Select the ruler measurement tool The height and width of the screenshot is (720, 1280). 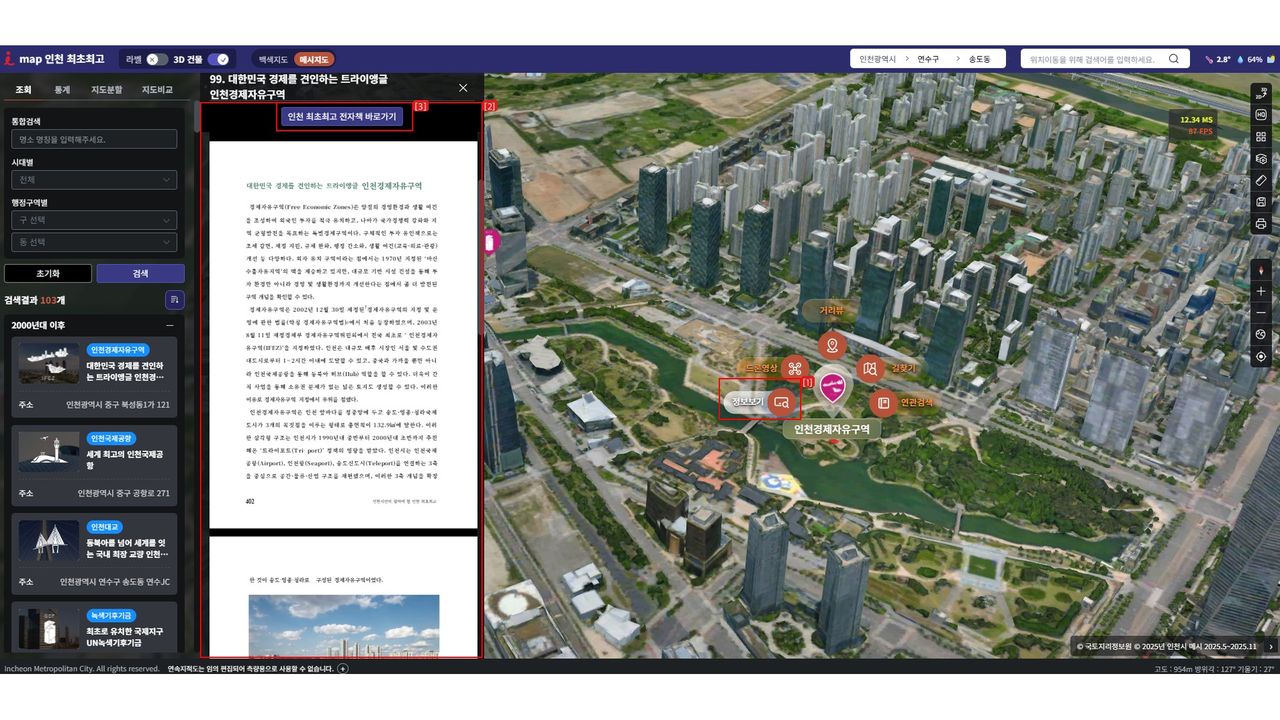click(x=1261, y=181)
